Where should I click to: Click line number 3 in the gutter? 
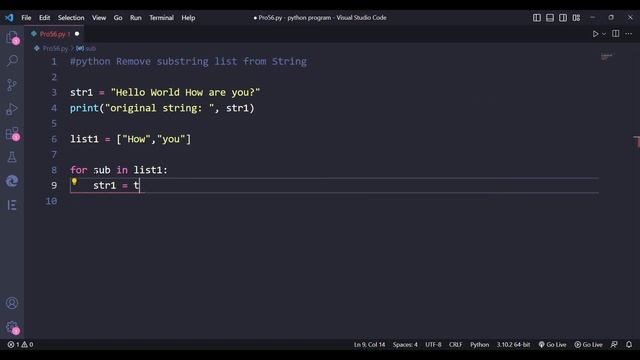tap(54, 93)
